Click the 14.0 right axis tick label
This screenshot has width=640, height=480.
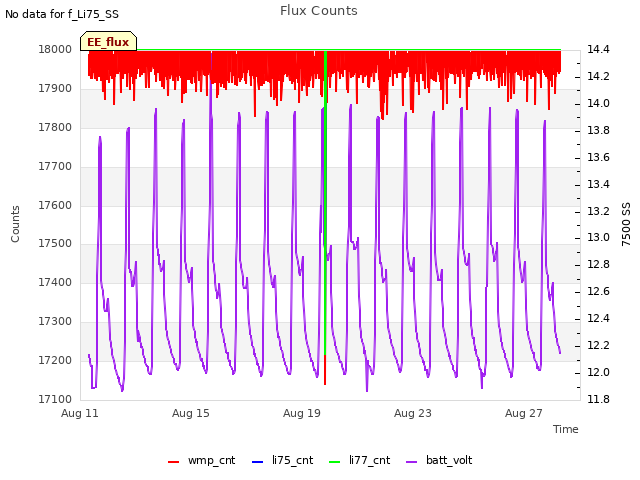click(598, 103)
